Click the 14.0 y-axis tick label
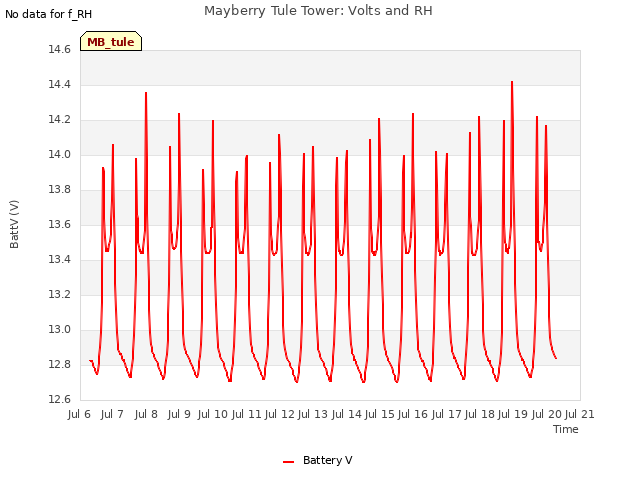 (x=60, y=154)
